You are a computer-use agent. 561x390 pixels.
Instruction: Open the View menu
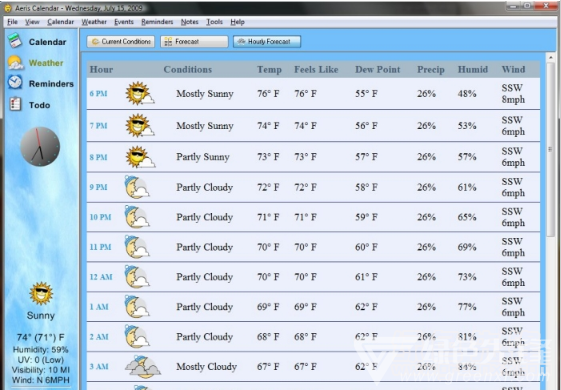point(32,22)
